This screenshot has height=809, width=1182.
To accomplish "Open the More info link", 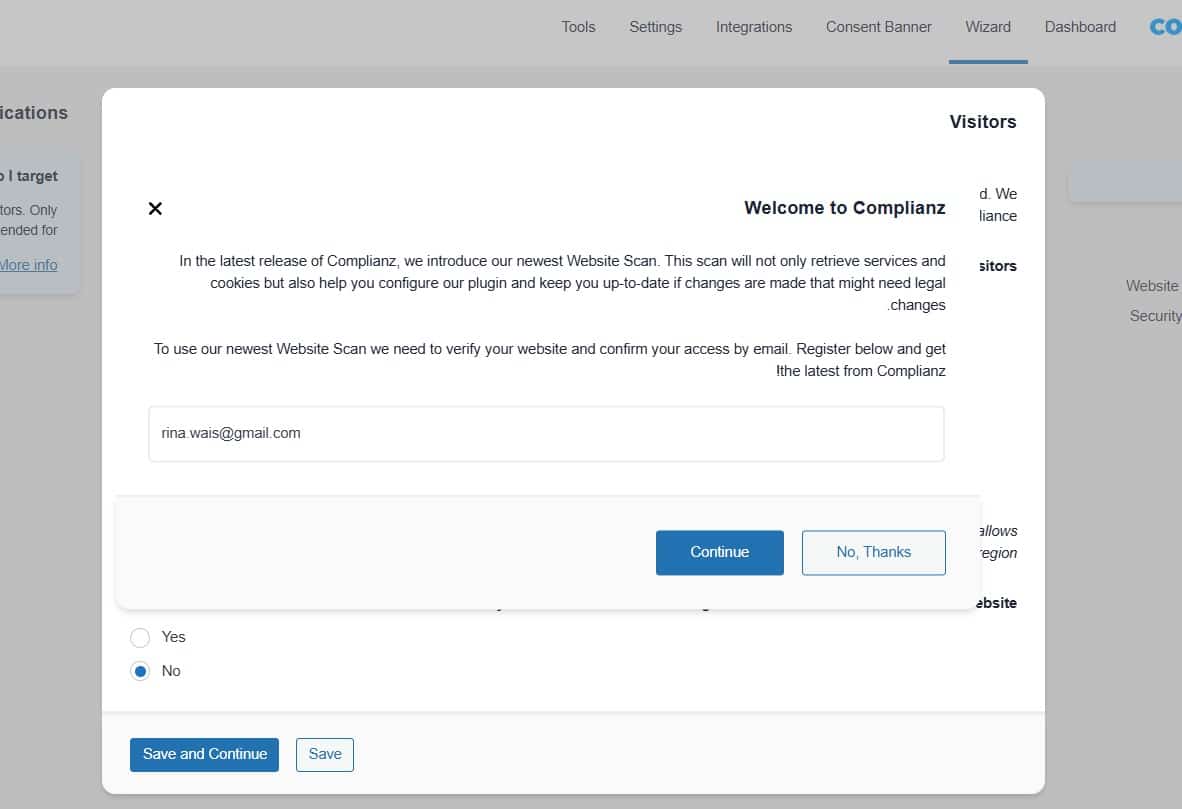I will pyautogui.click(x=29, y=265).
